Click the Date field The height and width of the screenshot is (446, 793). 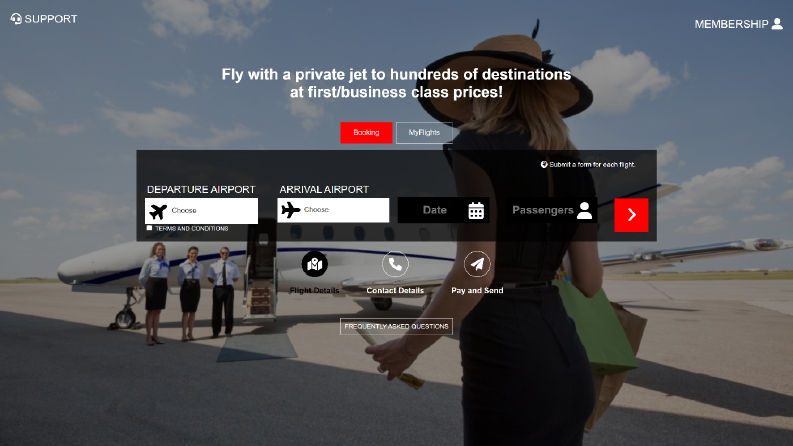click(444, 210)
